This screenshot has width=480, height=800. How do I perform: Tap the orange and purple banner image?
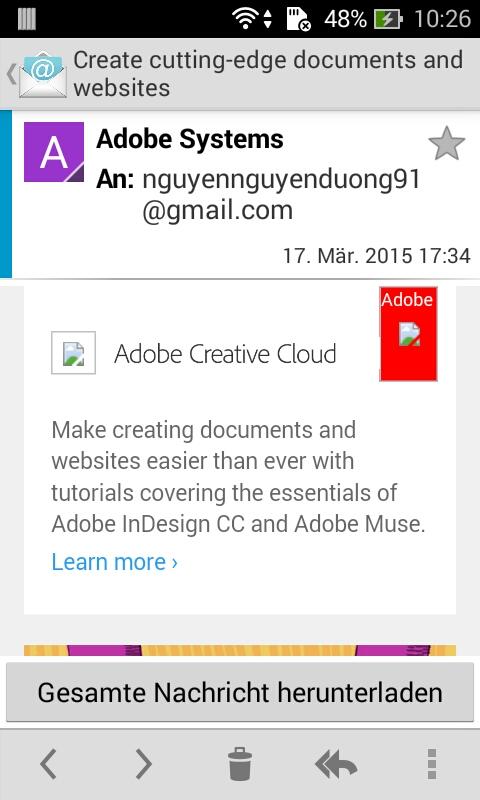pos(240,651)
